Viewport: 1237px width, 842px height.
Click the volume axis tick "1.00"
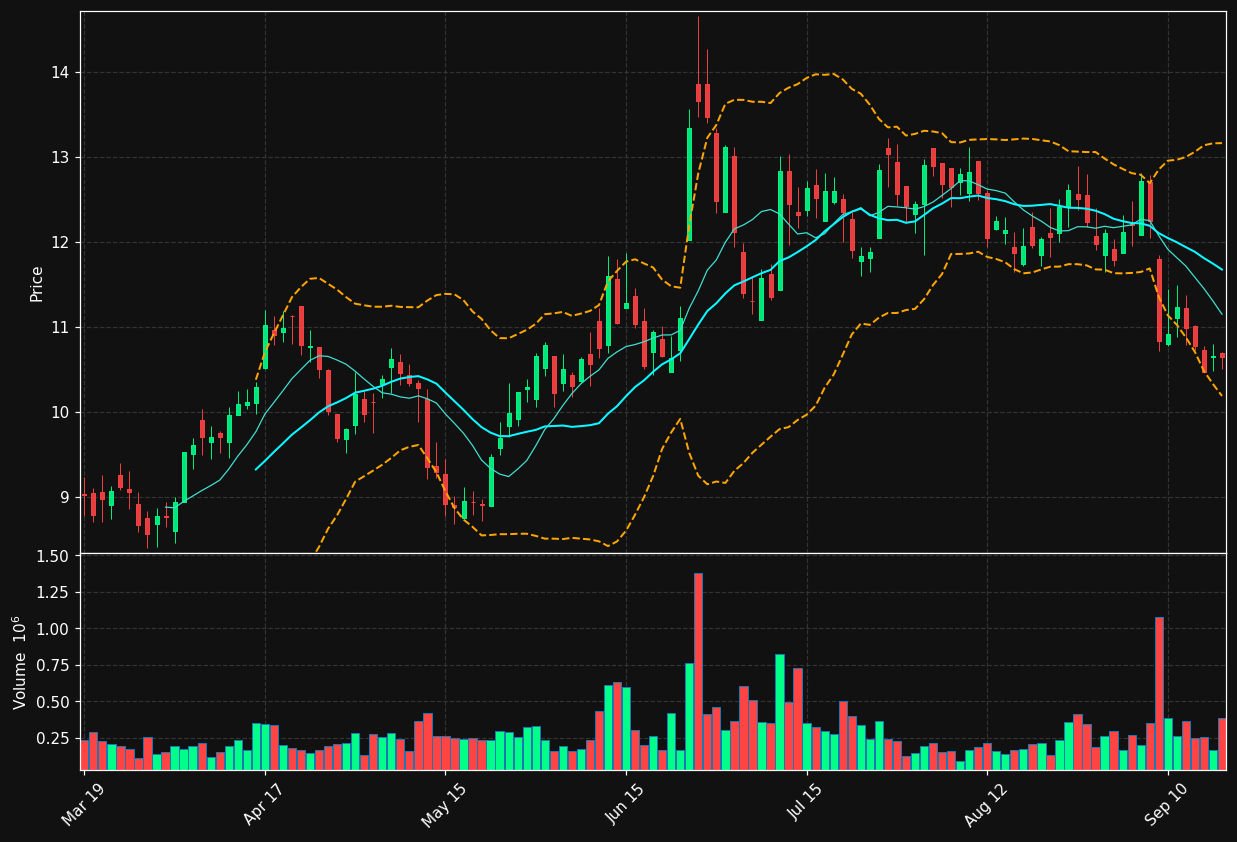[x=54, y=629]
